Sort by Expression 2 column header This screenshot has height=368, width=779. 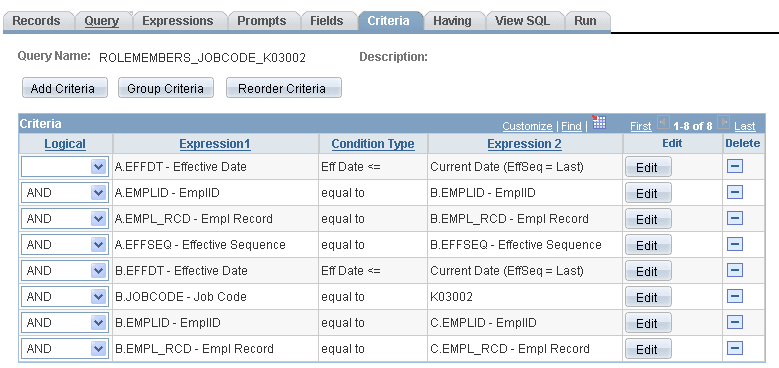(x=525, y=144)
